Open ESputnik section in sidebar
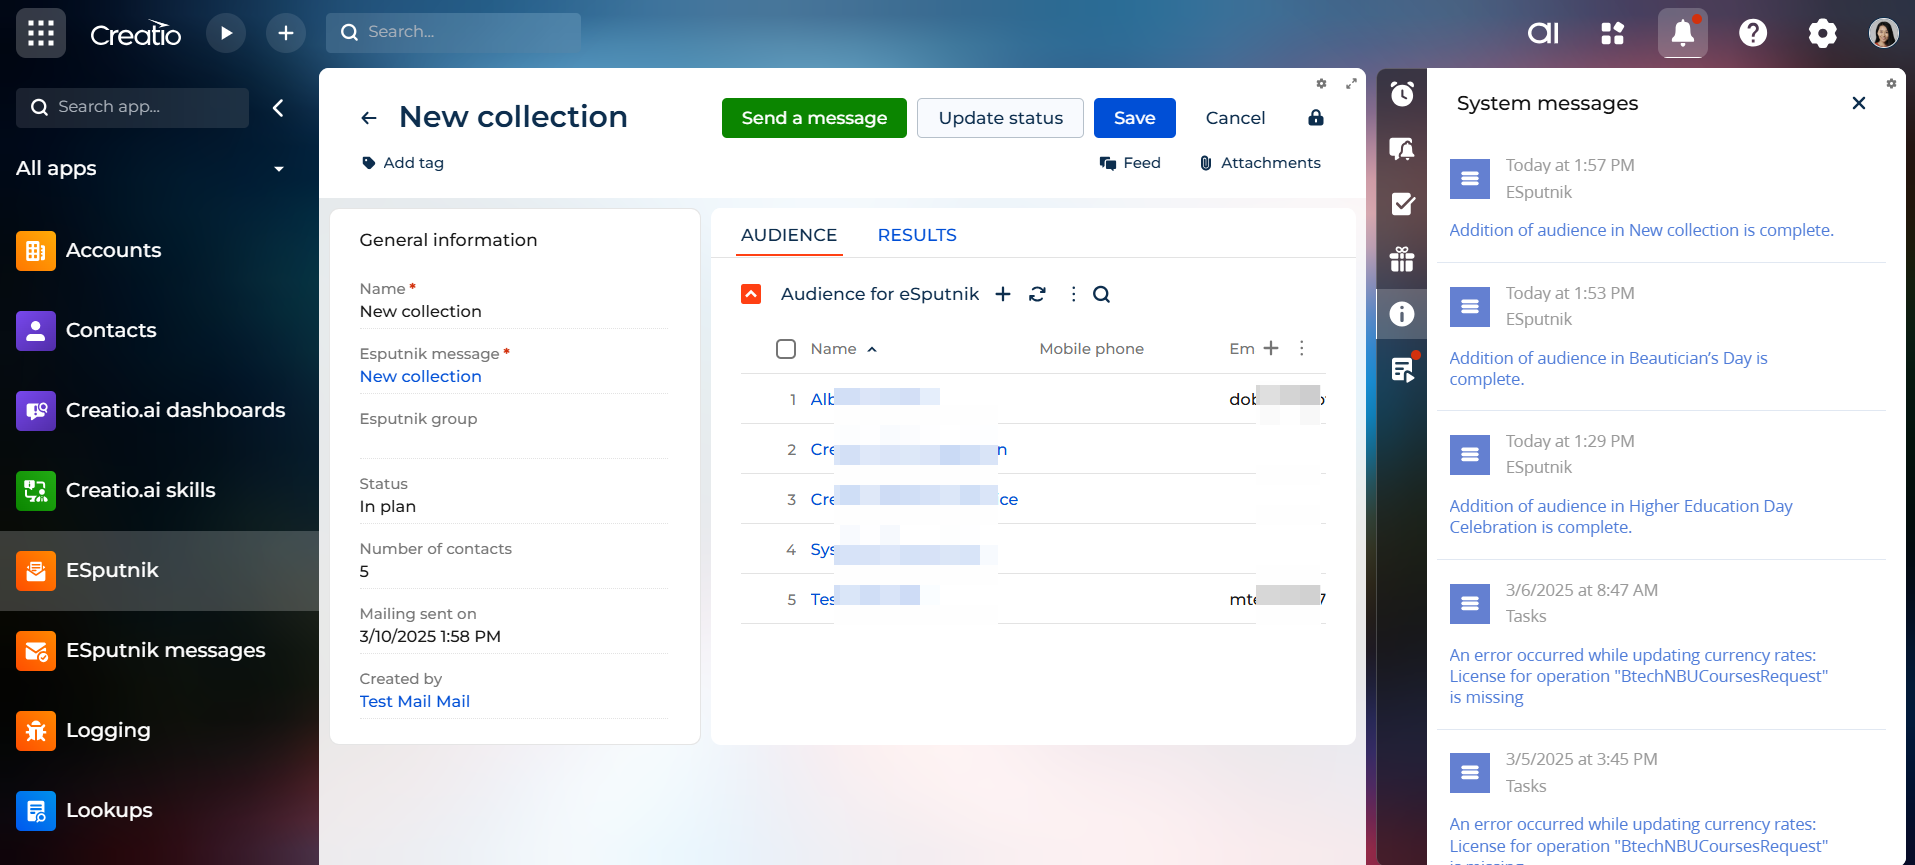The image size is (1915, 865). [160, 570]
